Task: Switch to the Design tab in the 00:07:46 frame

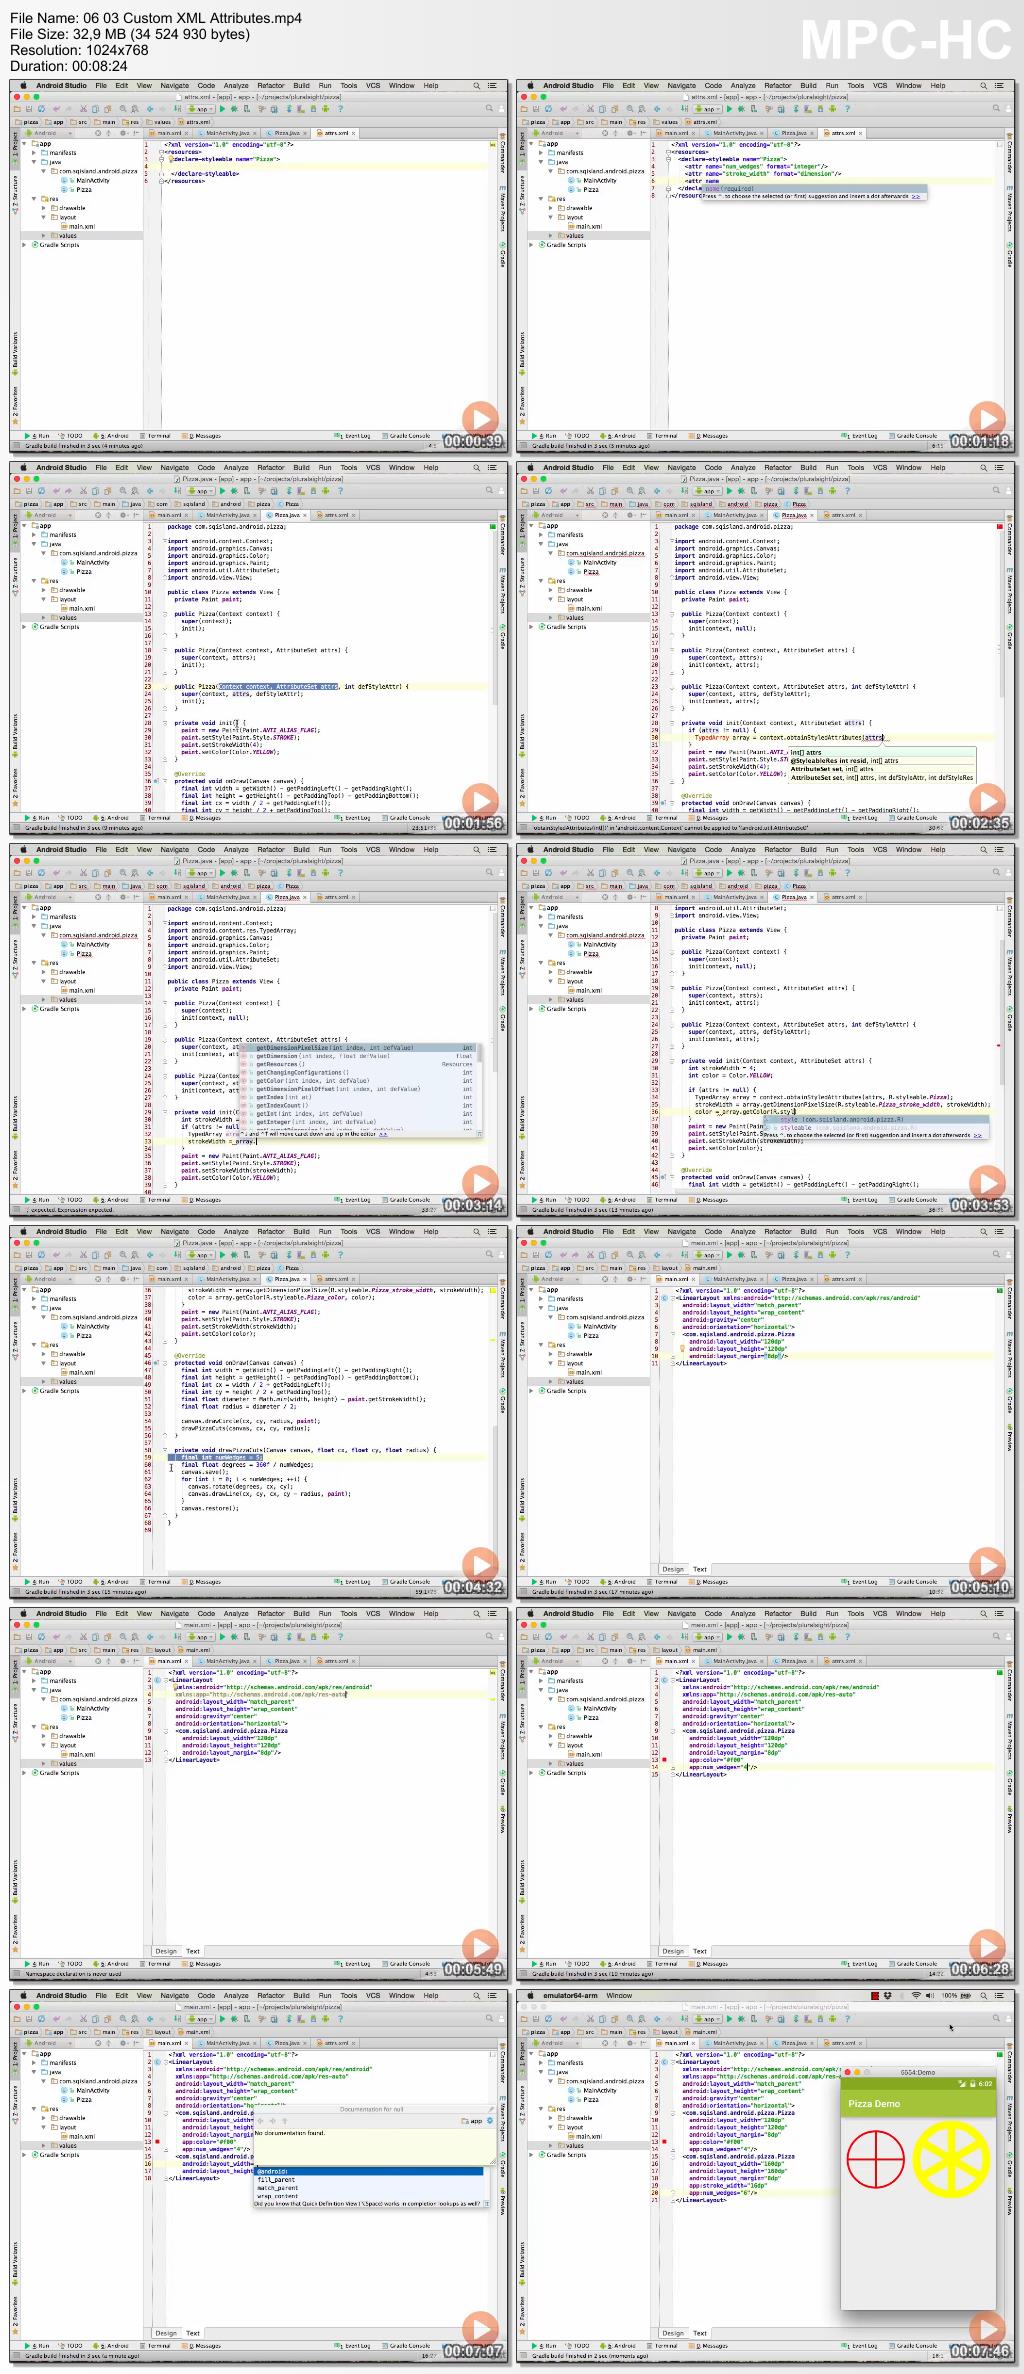Action: coord(673,2333)
